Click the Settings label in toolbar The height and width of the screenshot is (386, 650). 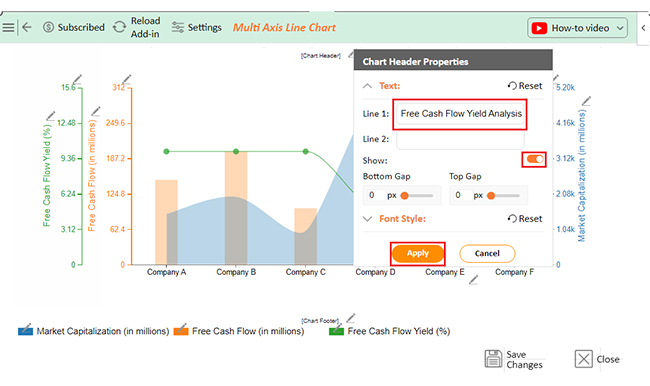(205, 27)
